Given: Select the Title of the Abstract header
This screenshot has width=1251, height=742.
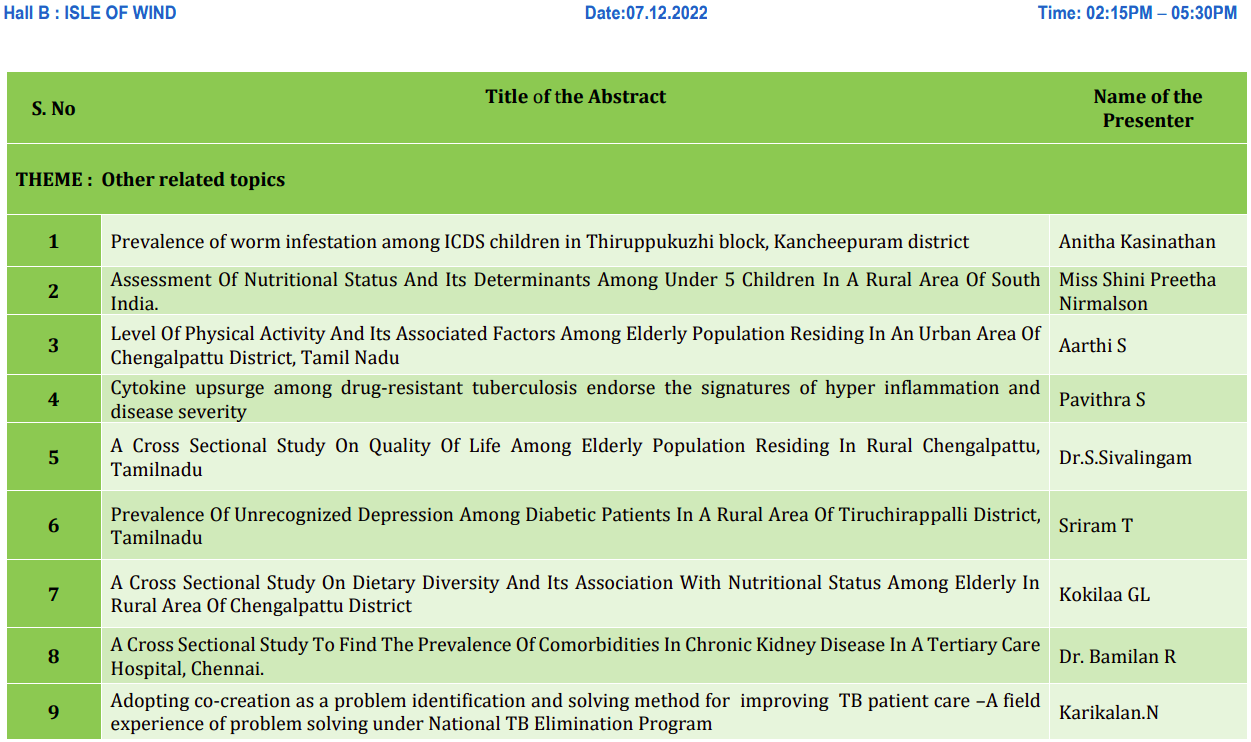Looking at the screenshot, I should click(575, 97).
